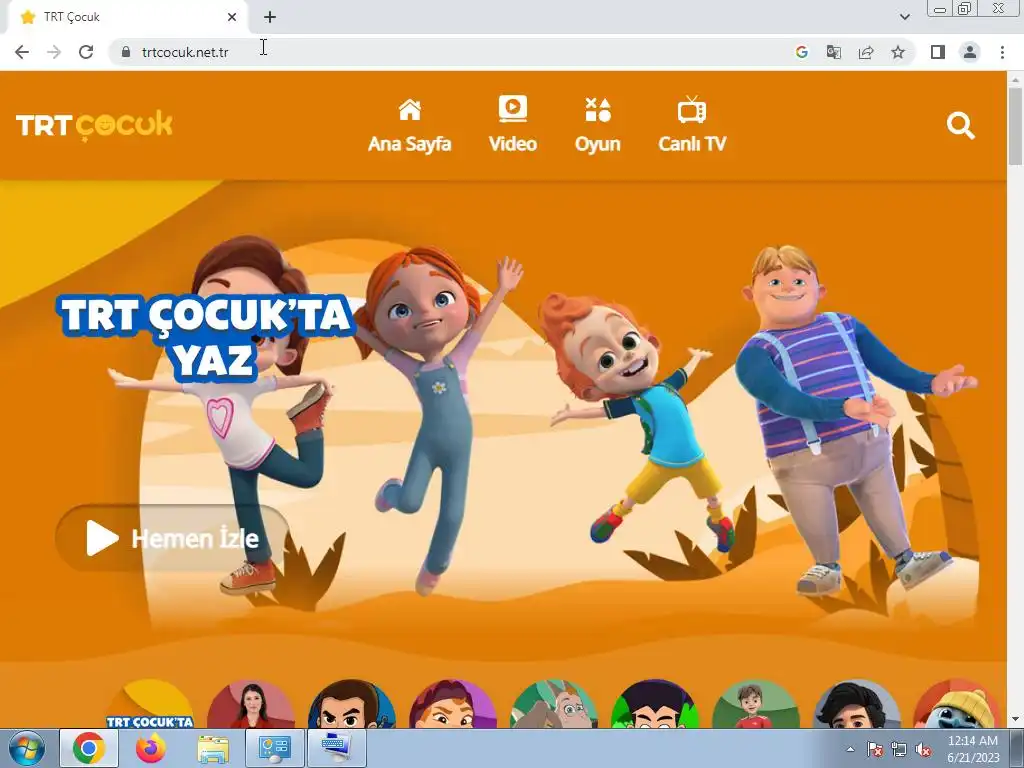Open the TRT ÇOCUK'TA circle thumbnail

pos(150,704)
